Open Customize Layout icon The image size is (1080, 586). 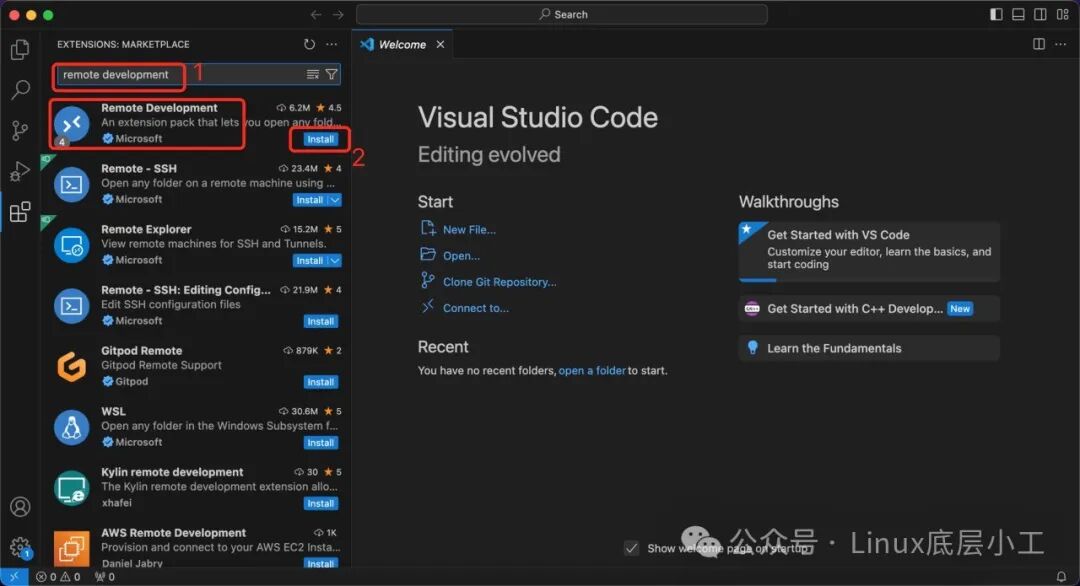[x=1063, y=14]
